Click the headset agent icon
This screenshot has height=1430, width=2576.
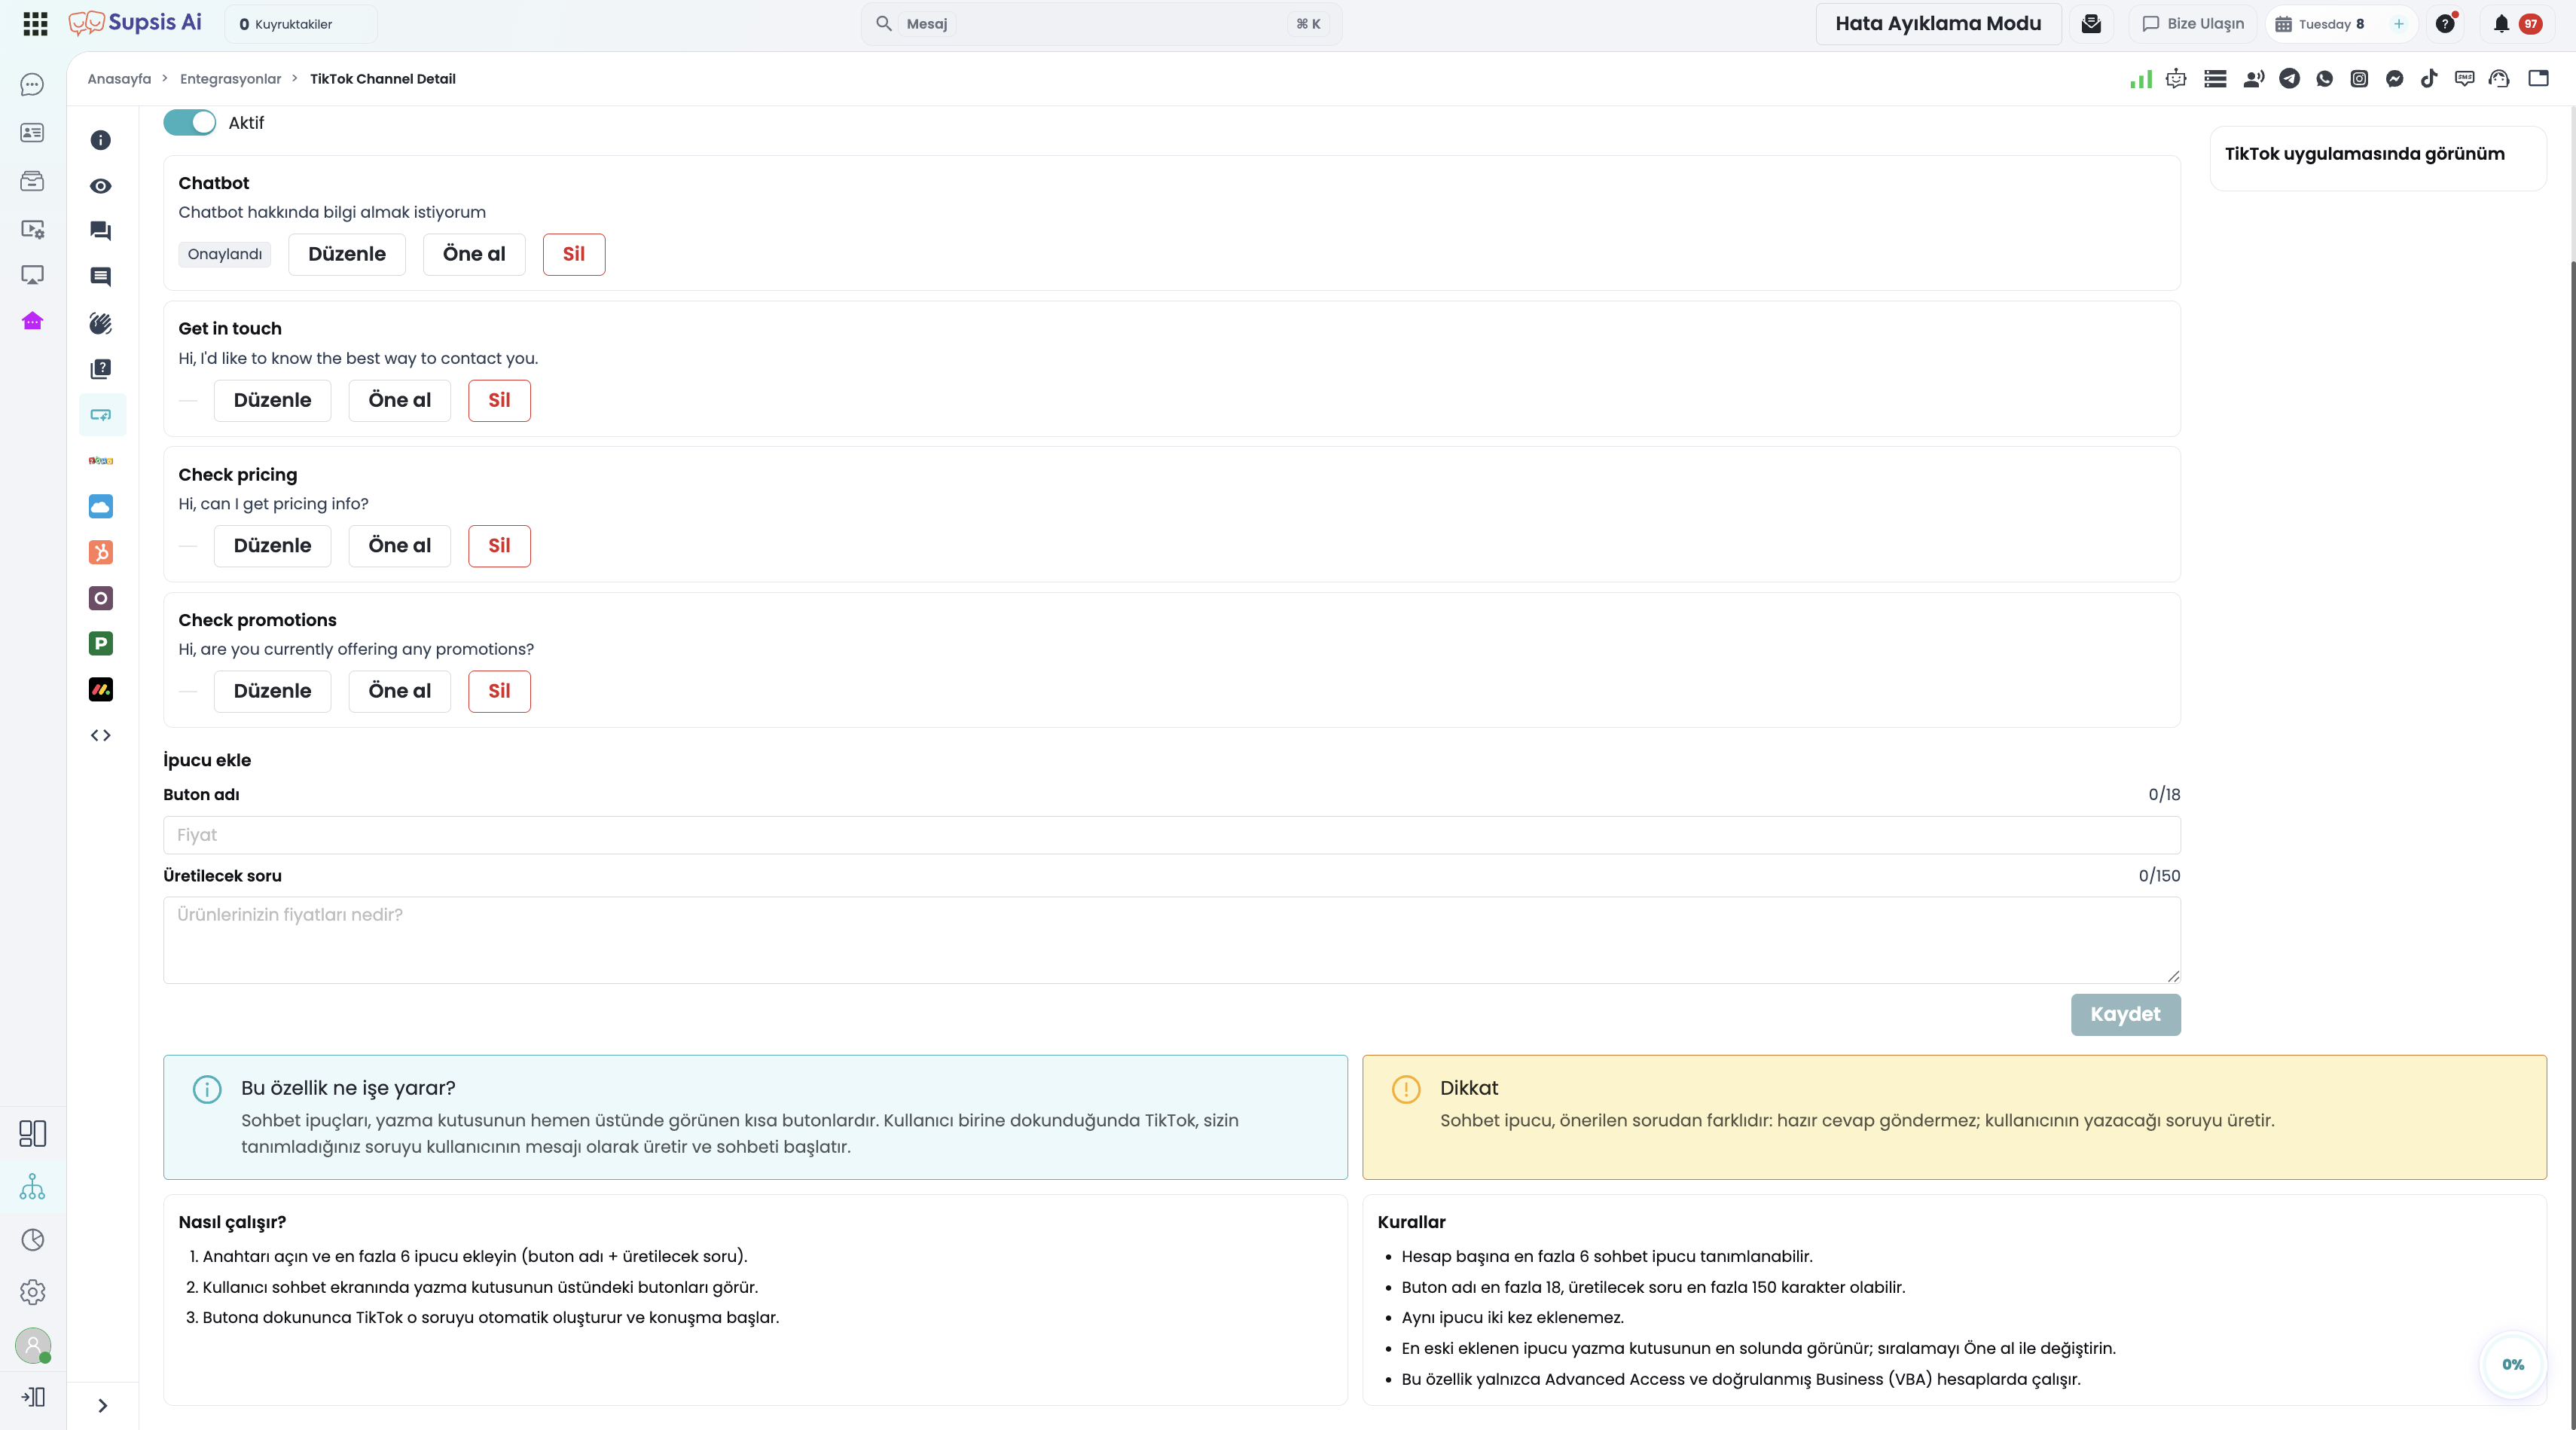click(2499, 79)
